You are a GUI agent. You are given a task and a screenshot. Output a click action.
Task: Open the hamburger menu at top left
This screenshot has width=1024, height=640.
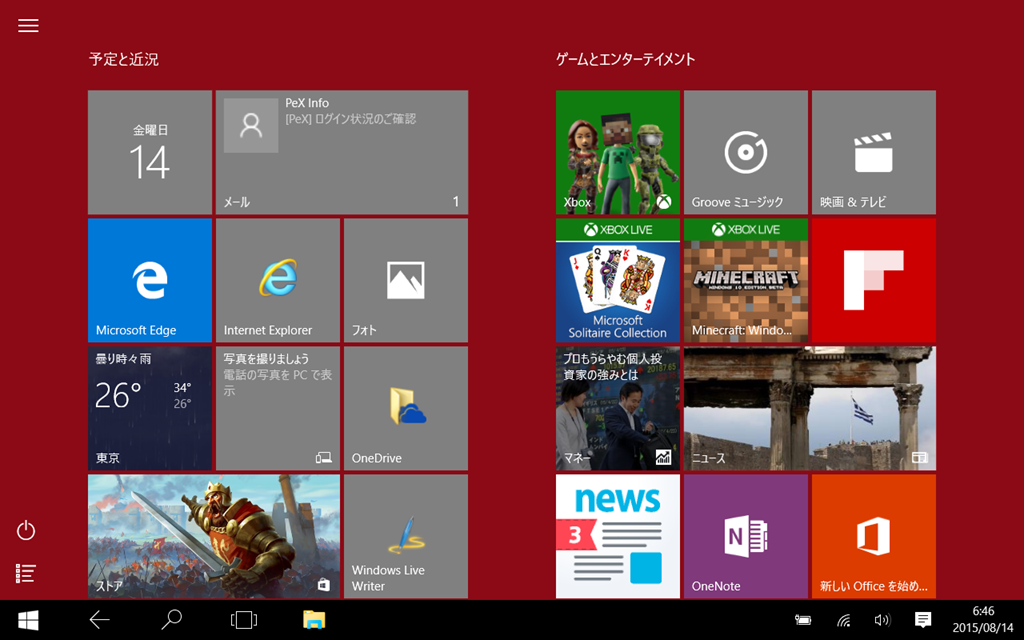click(x=28, y=25)
